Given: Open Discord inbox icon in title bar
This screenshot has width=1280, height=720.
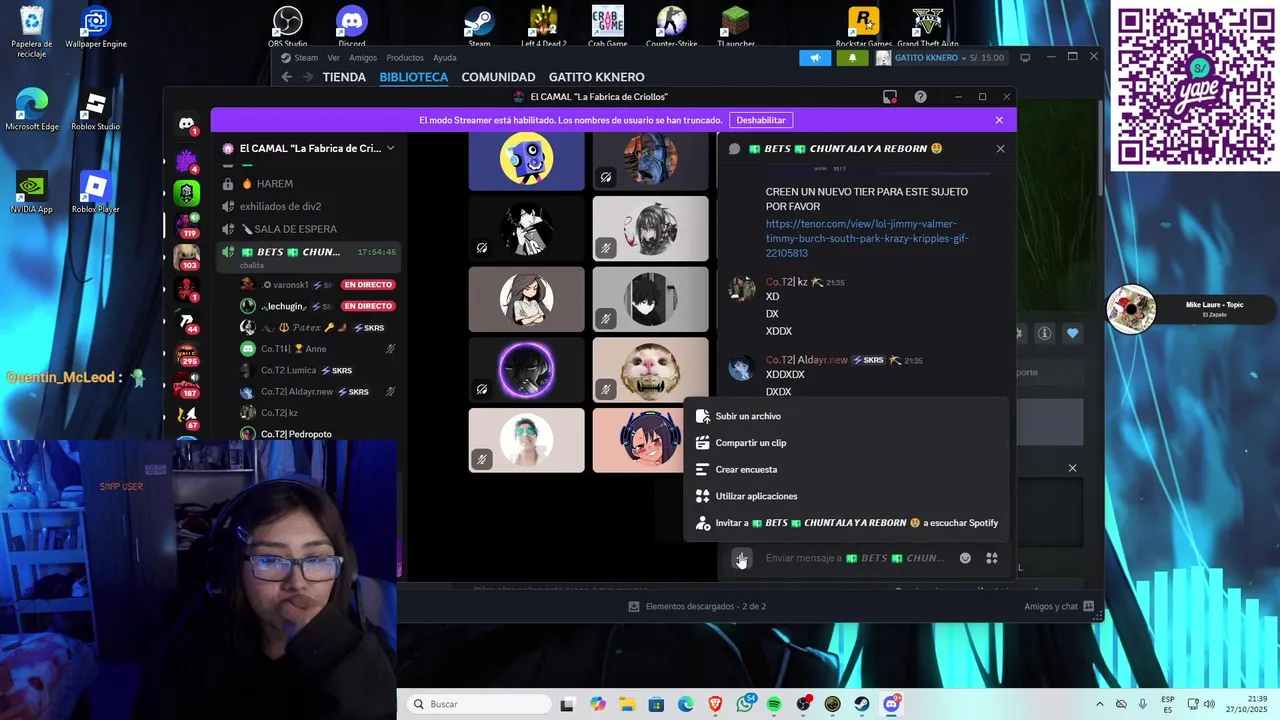Looking at the screenshot, I should click(x=890, y=97).
